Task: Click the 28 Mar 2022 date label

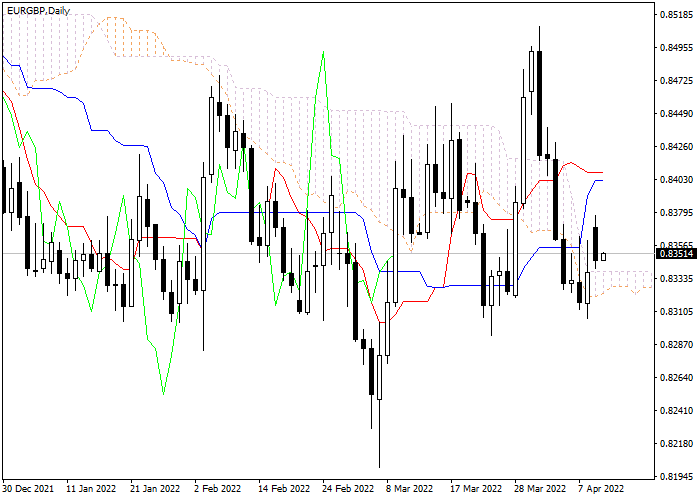Action: pyautogui.click(x=540, y=488)
